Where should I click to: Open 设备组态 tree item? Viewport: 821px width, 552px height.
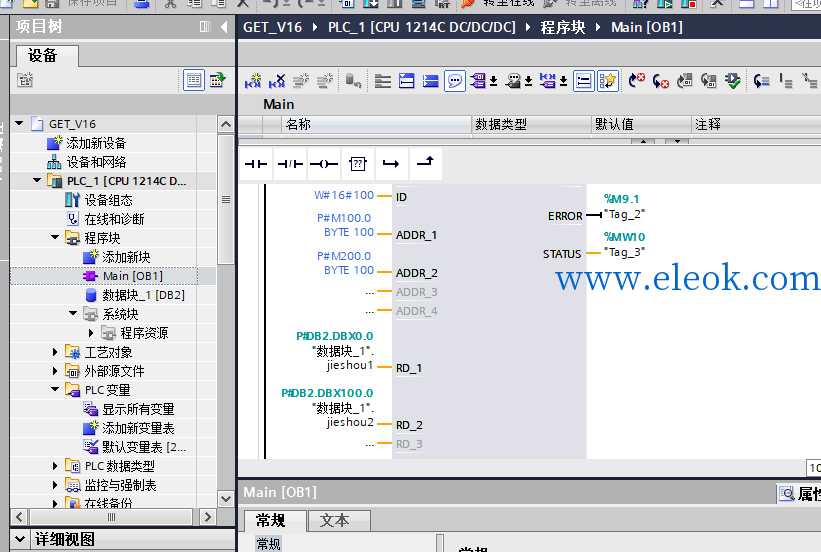[108, 200]
